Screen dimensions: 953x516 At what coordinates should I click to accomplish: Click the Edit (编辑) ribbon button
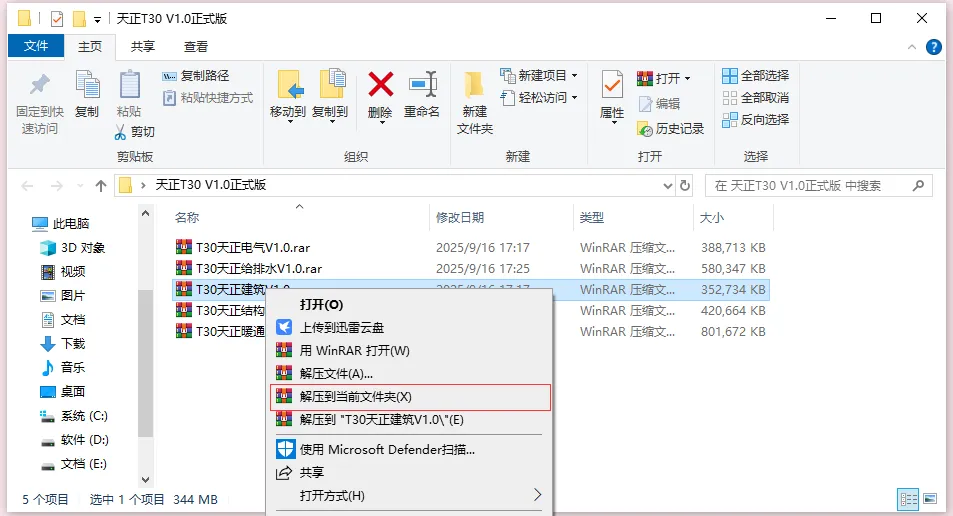click(x=659, y=104)
